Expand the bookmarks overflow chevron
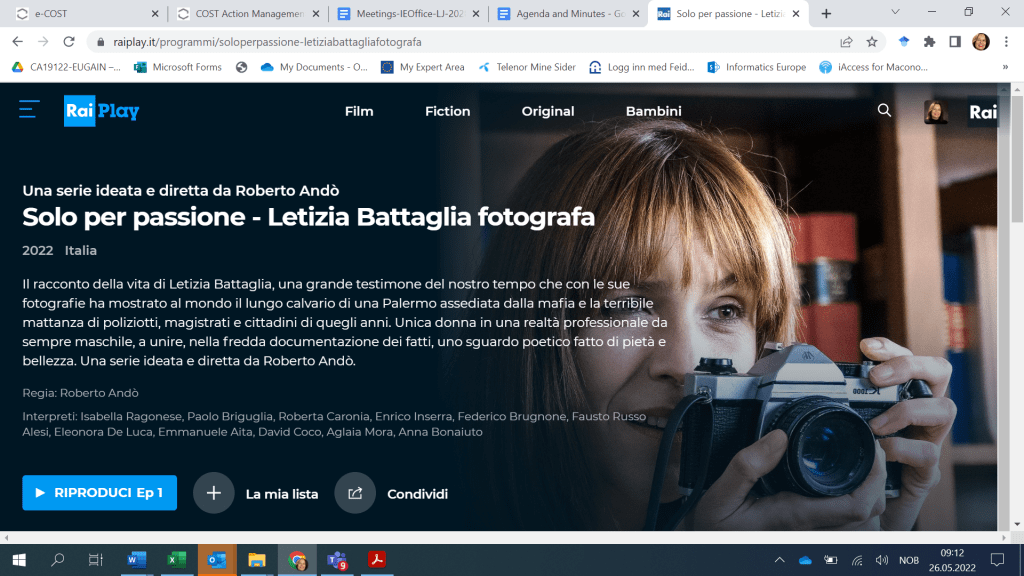 coord(1005,67)
